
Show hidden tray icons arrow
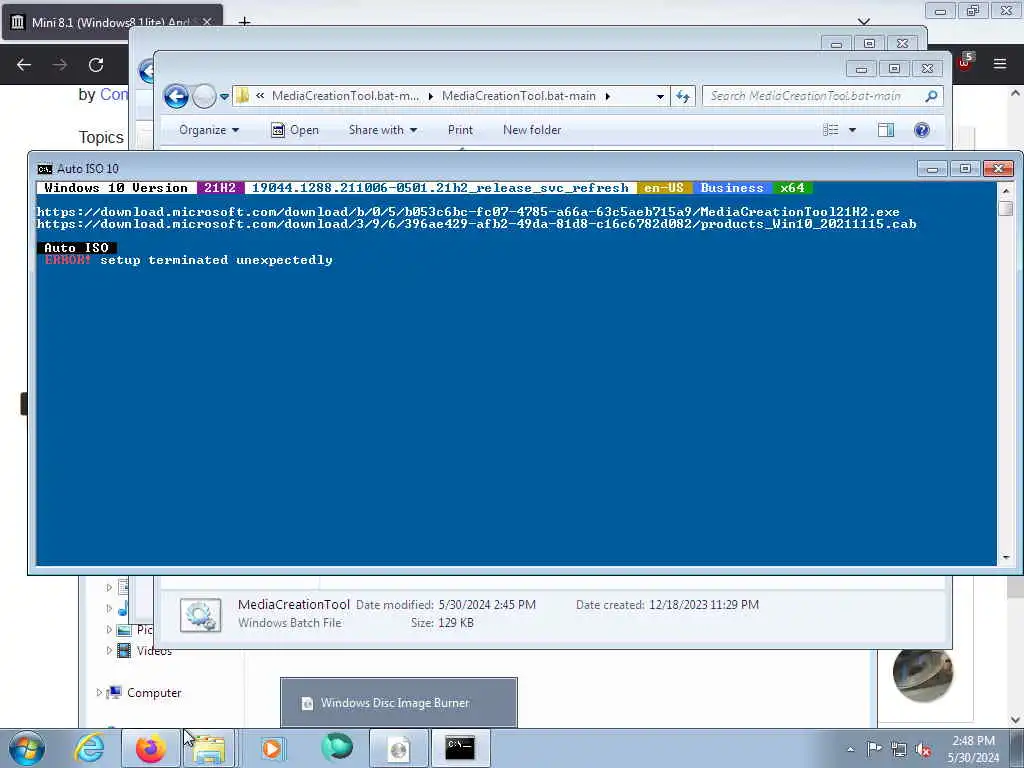[850, 749]
